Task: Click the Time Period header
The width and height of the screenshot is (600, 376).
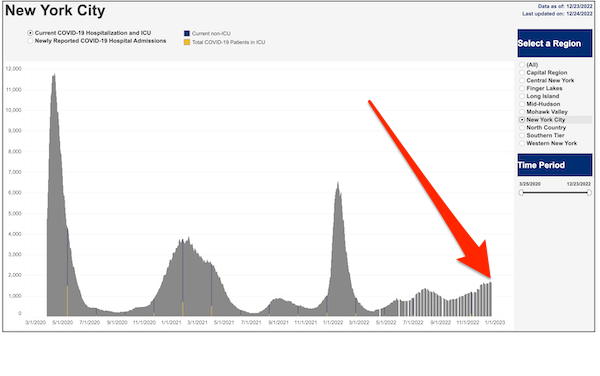Action: coord(555,165)
